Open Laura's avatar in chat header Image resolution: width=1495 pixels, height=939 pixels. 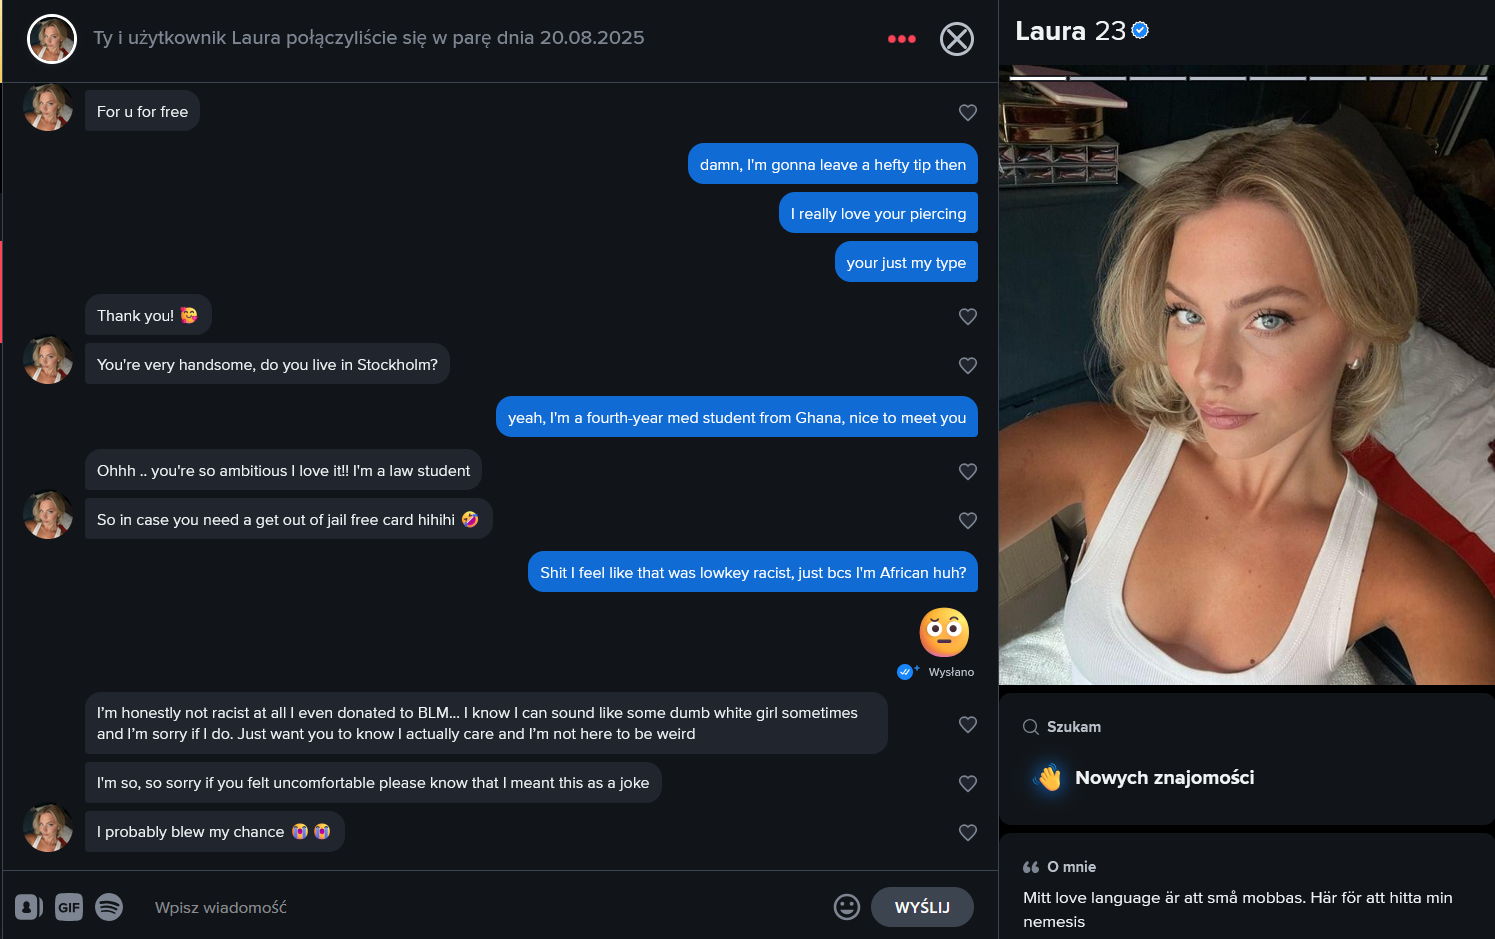pos(52,39)
